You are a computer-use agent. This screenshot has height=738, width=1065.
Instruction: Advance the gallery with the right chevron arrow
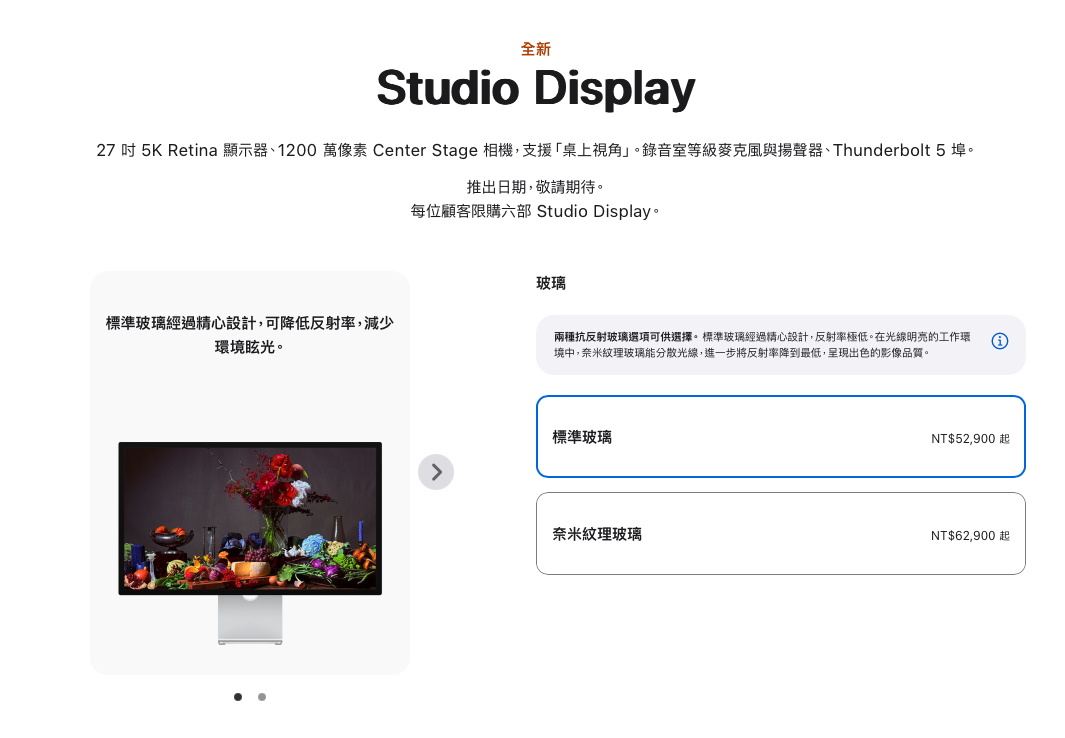[x=436, y=471]
